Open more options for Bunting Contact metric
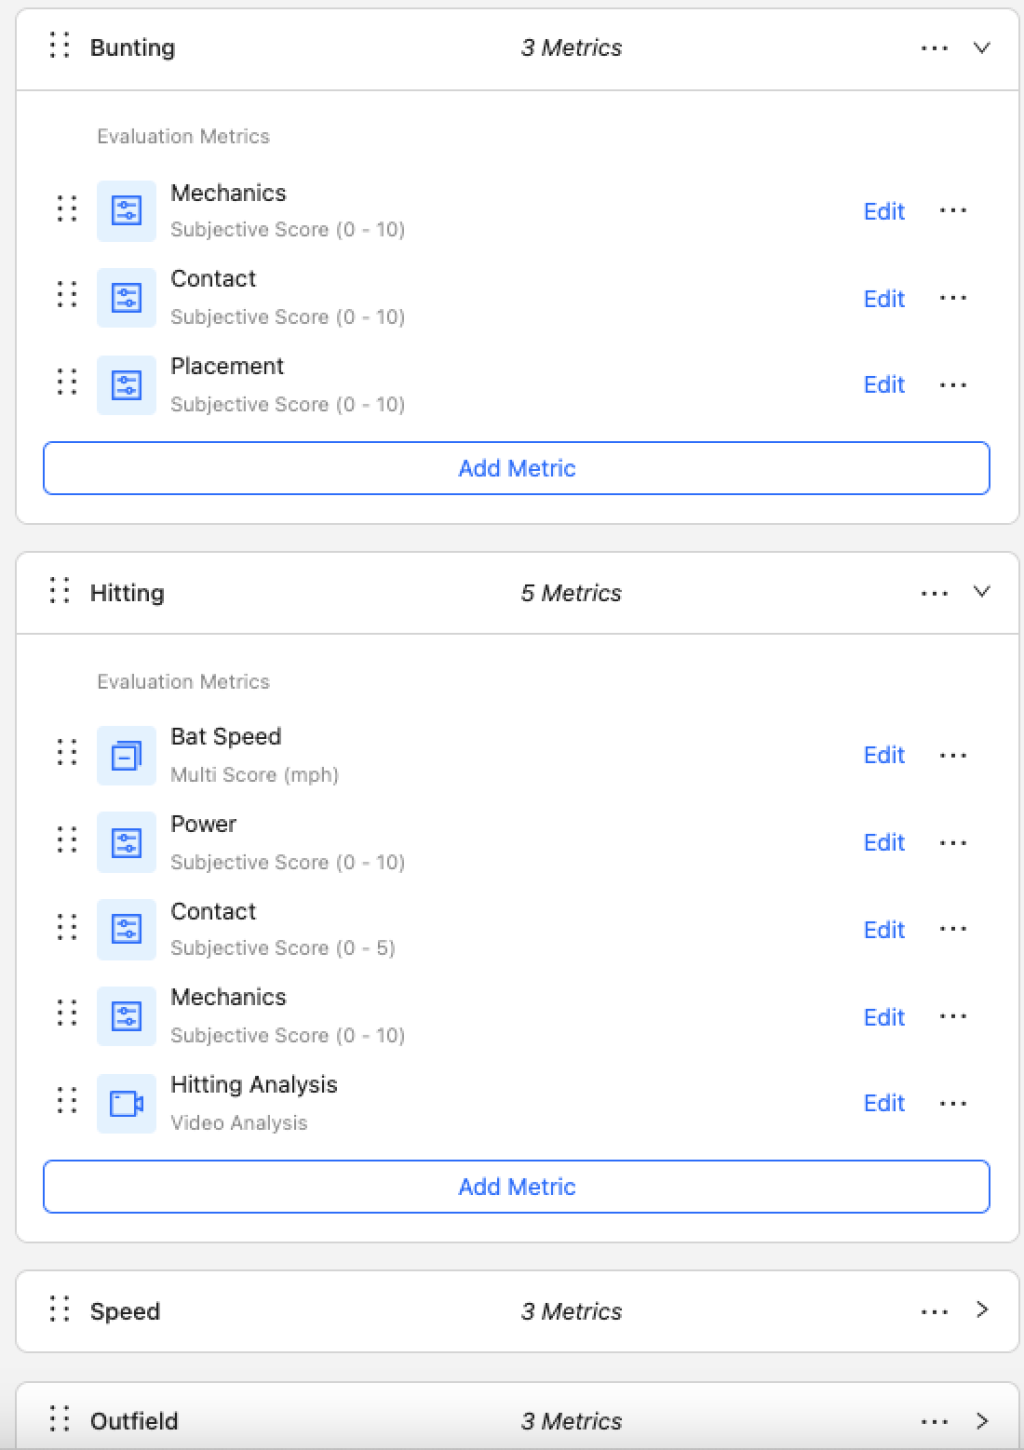1024x1450 pixels. 953,298
